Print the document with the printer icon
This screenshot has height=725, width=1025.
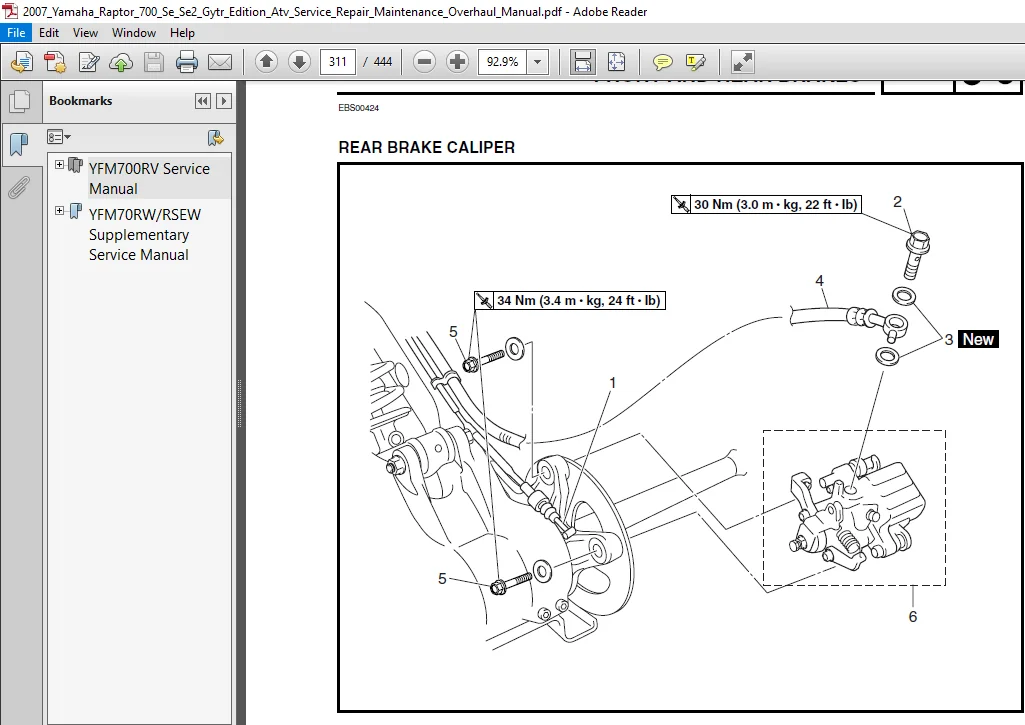click(x=187, y=62)
